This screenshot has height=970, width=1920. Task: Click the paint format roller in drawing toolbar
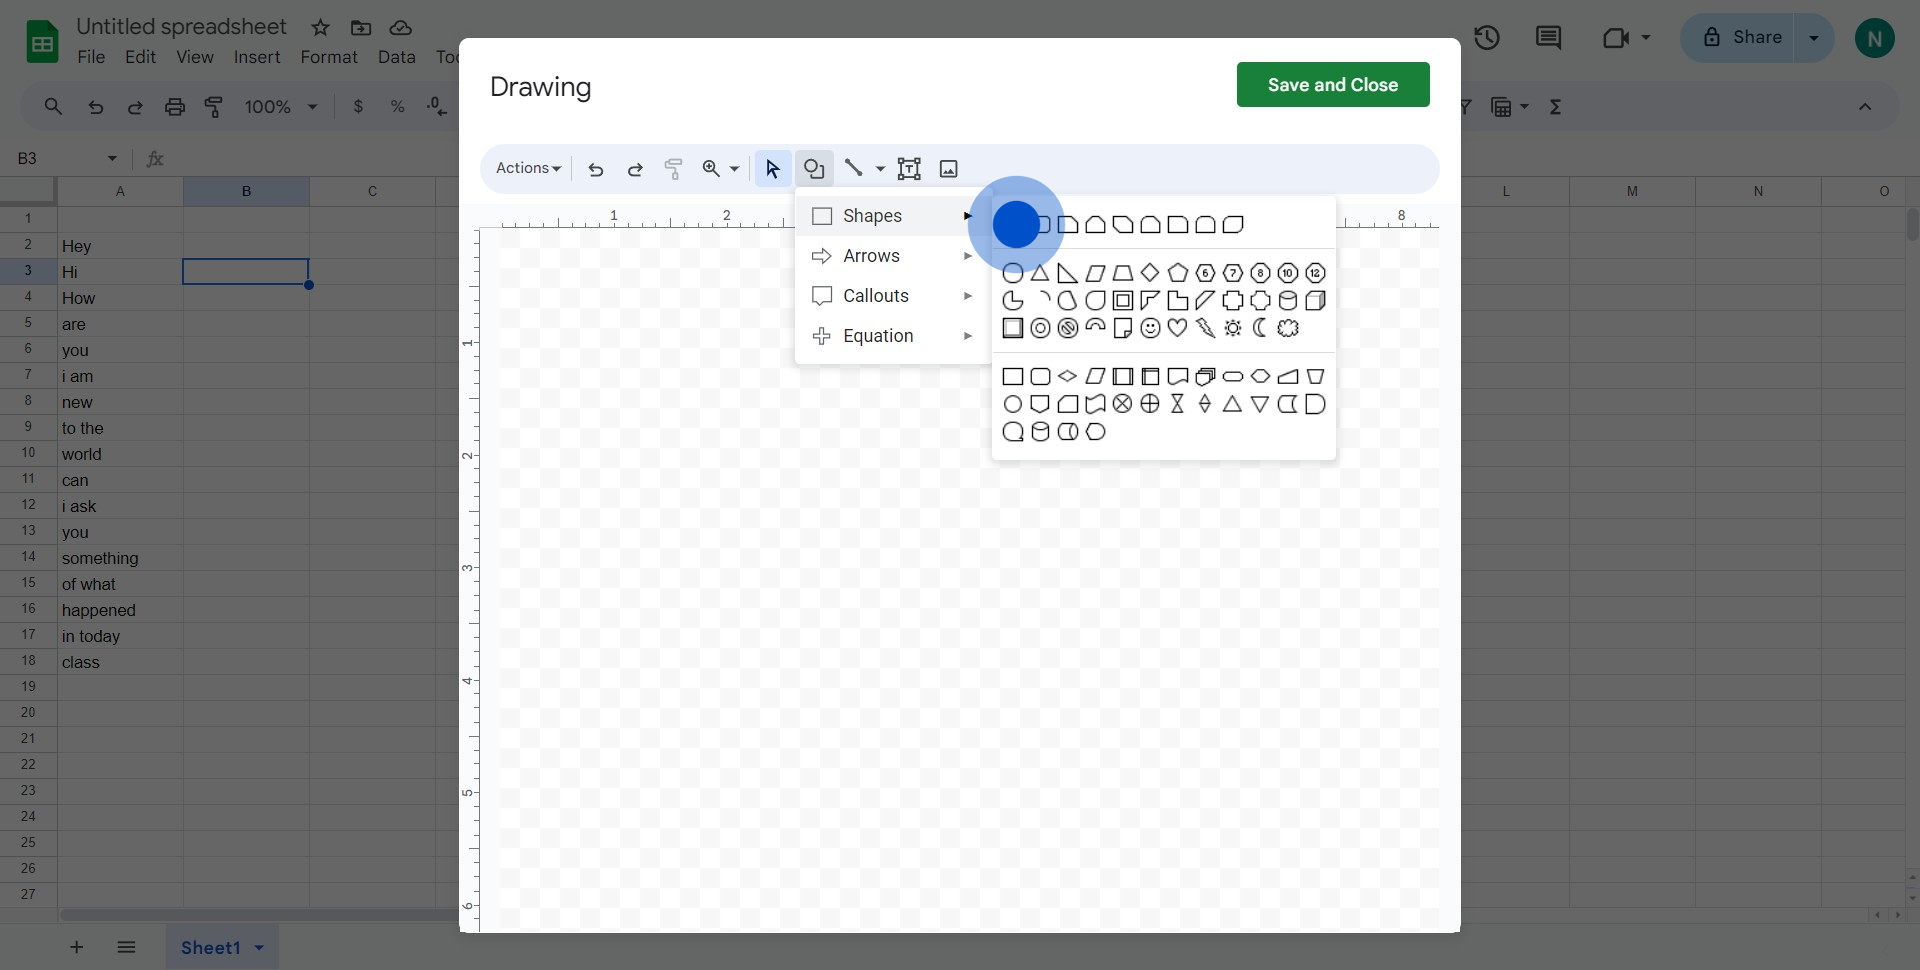coord(673,169)
